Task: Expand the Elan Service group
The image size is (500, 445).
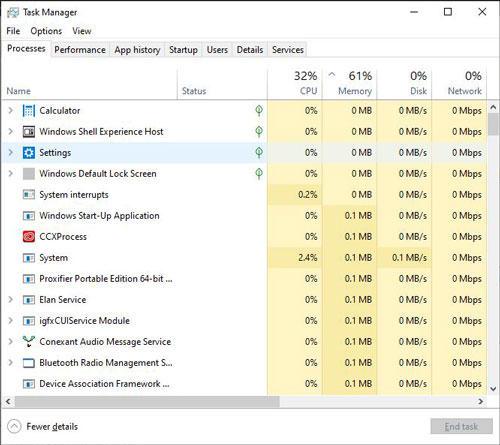Action: pos(11,300)
